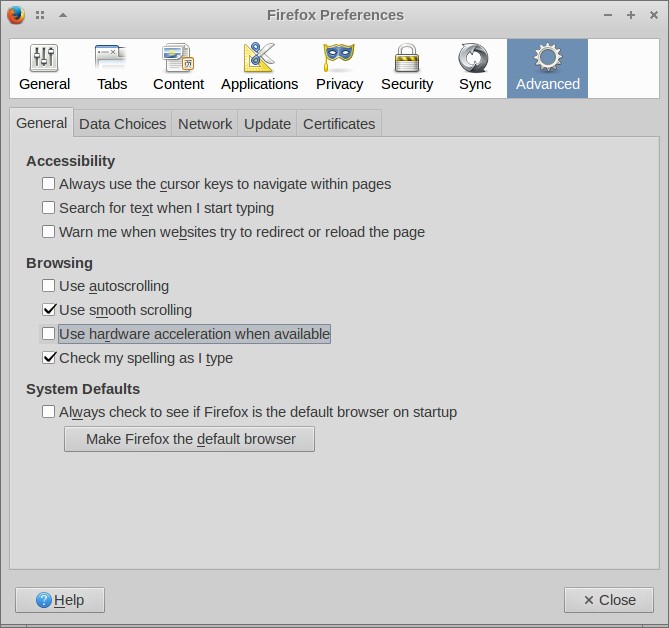669x628 pixels.
Task: Click the Help button
Action: (x=60, y=600)
